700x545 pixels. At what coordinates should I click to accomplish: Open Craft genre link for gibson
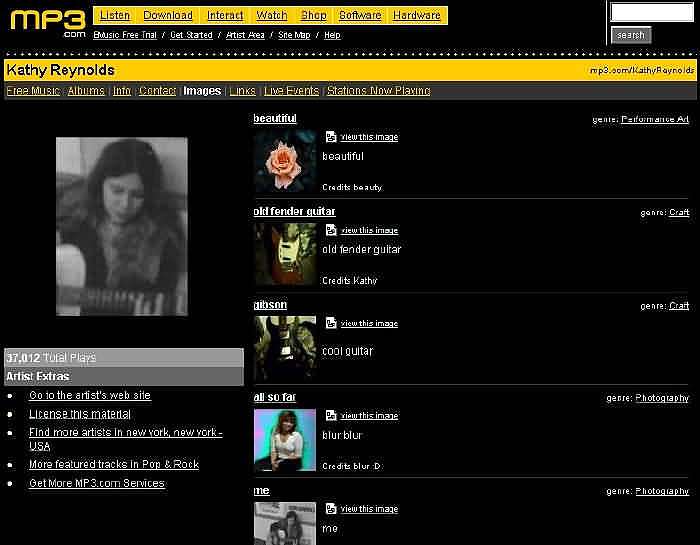click(x=679, y=306)
